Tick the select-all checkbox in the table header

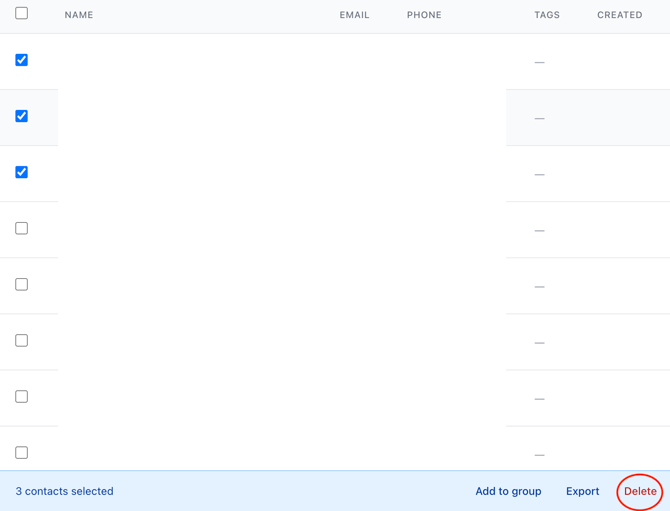tap(21, 13)
